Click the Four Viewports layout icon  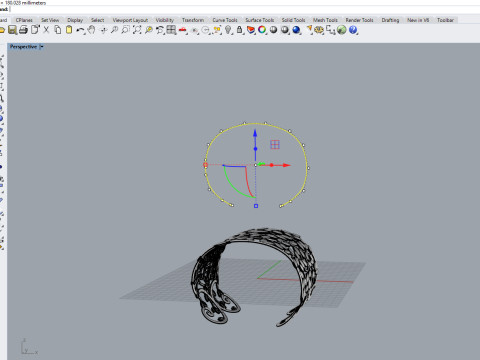click(171, 30)
